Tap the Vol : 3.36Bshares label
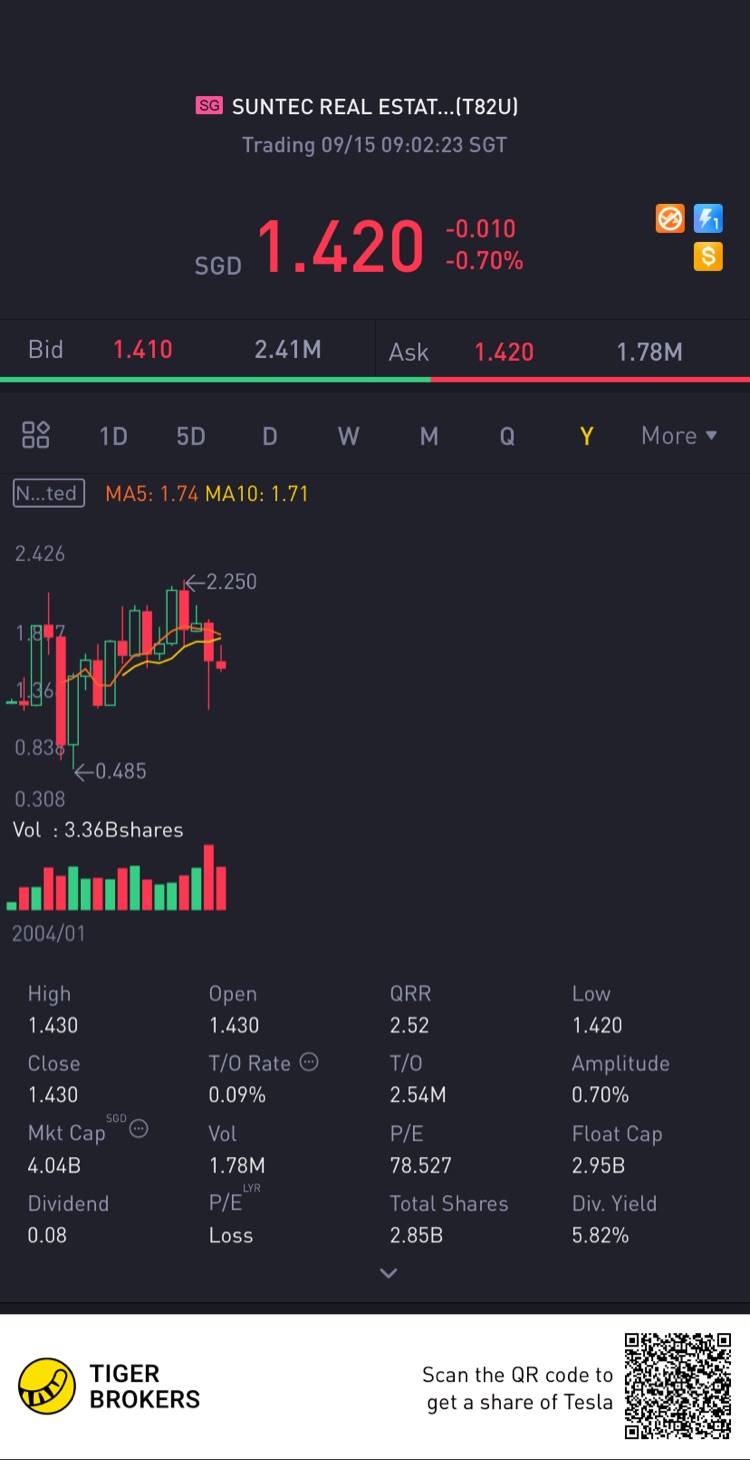This screenshot has height=1460, width=750. pyautogui.click(x=98, y=830)
